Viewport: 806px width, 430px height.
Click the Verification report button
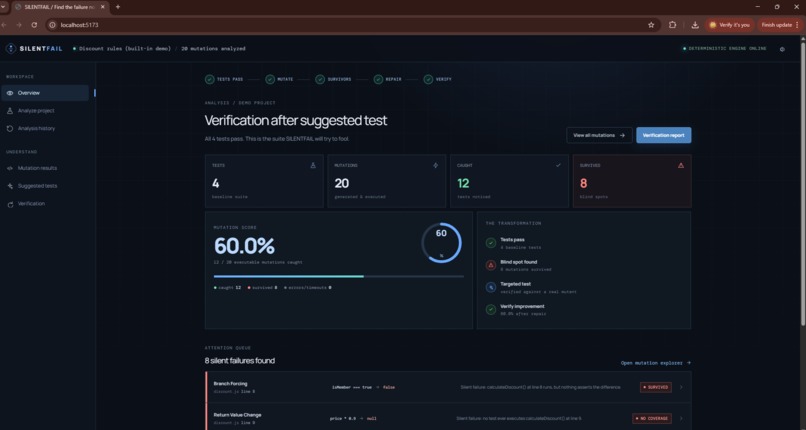coord(664,135)
